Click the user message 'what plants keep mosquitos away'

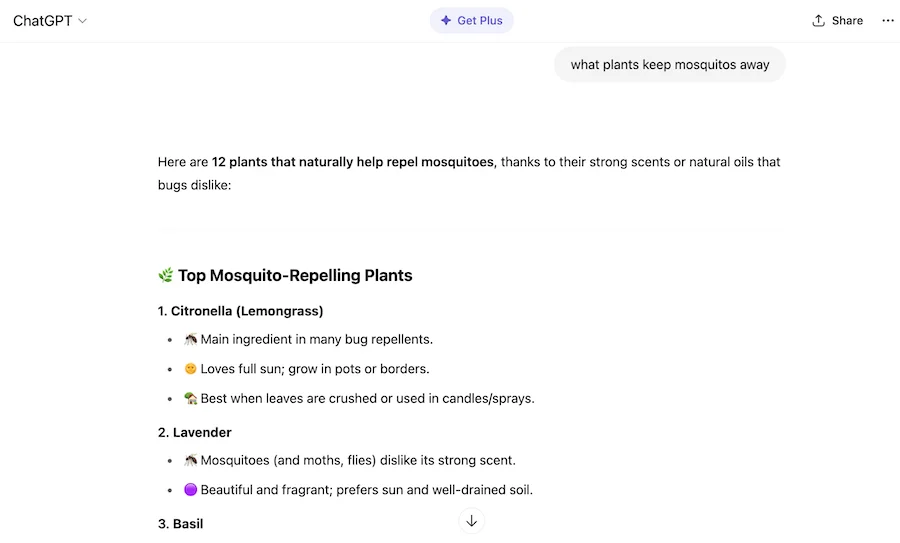click(670, 65)
